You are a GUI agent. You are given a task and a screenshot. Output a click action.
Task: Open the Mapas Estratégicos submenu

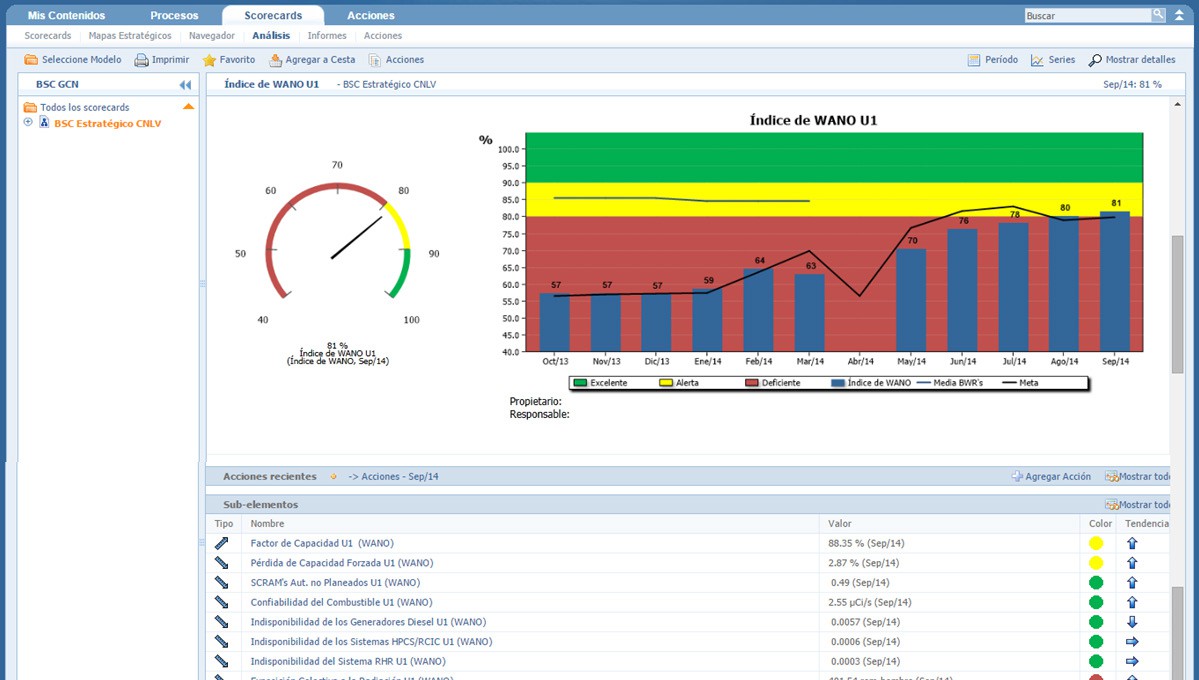click(x=130, y=36)
